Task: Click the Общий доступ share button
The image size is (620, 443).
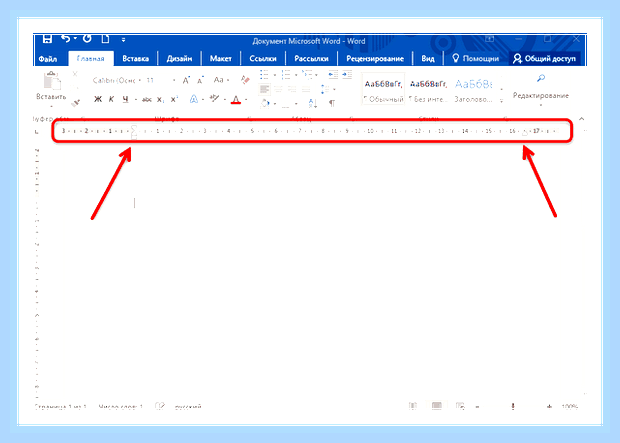Action: (544, 59)
